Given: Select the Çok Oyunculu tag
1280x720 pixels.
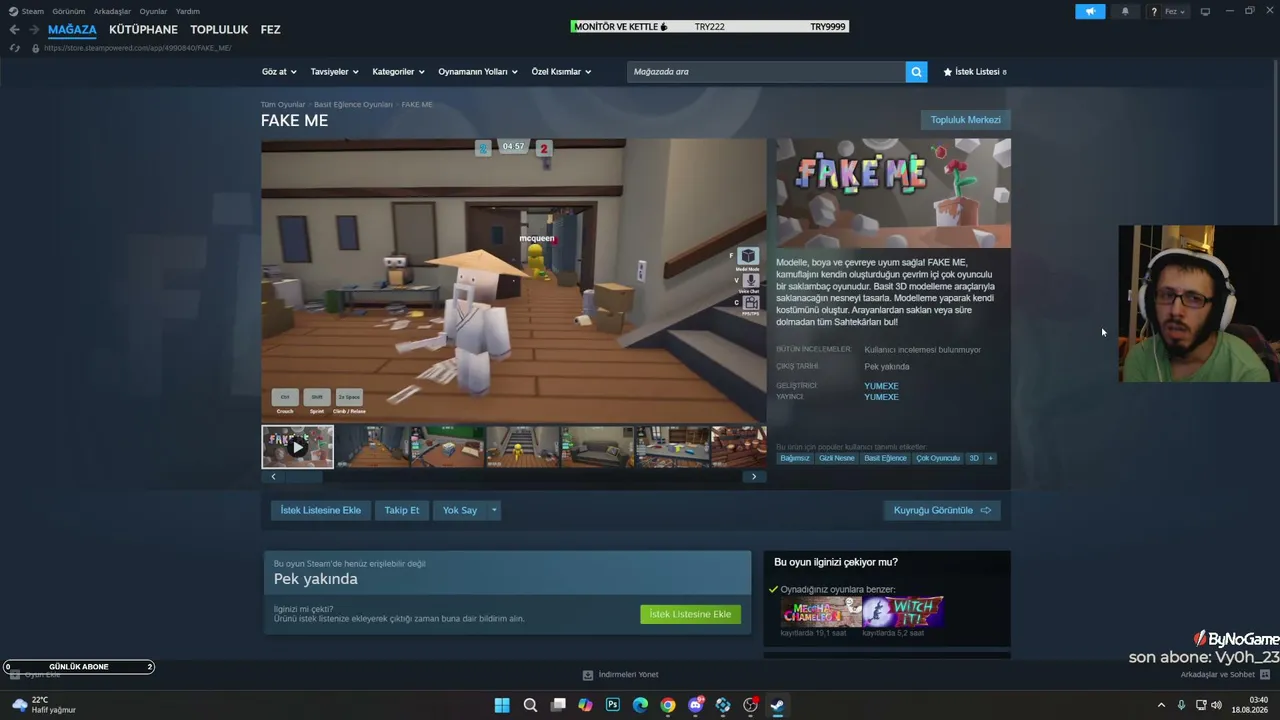Looking at the screenshot, I should 938,458.
